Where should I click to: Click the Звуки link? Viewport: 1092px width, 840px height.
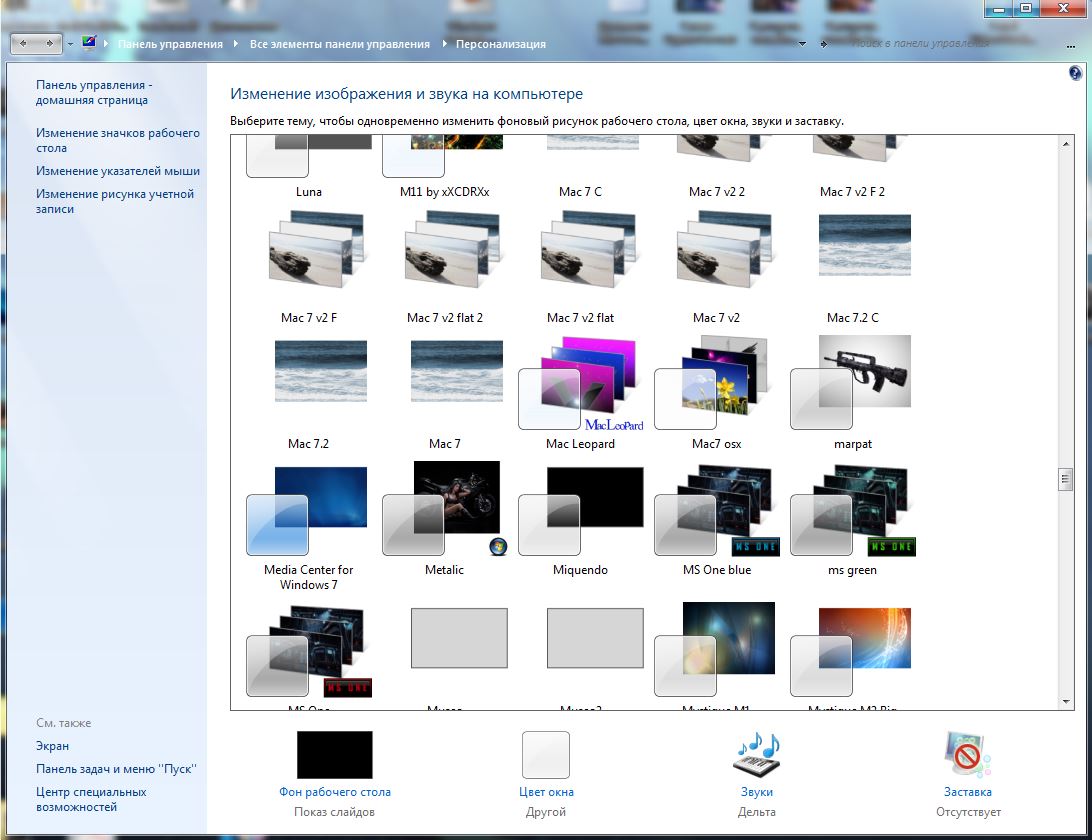point(756,792)
